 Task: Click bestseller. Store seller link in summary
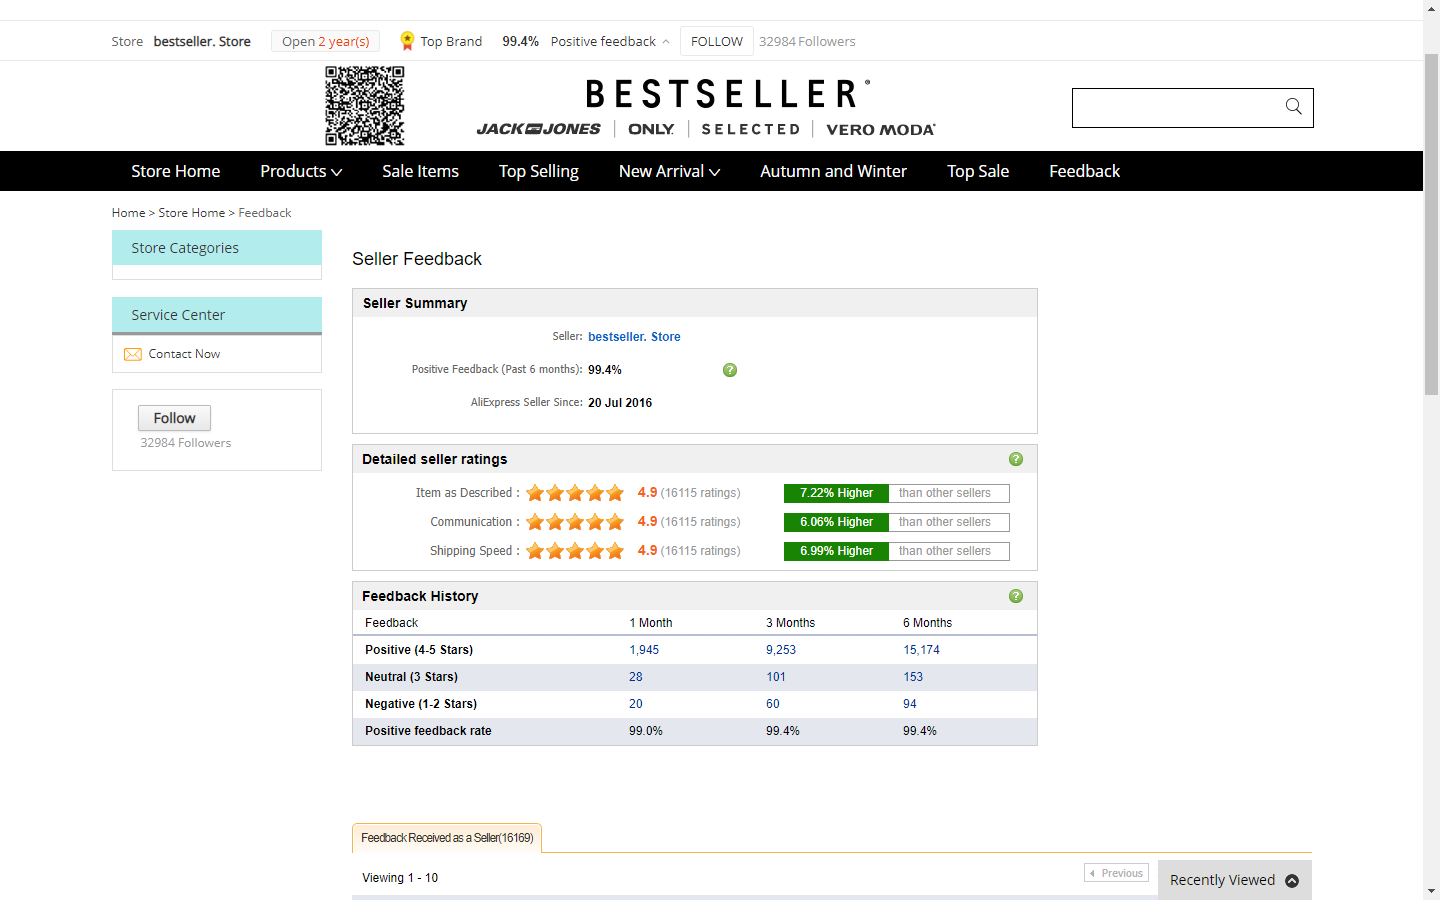click(x=634, y=337)
